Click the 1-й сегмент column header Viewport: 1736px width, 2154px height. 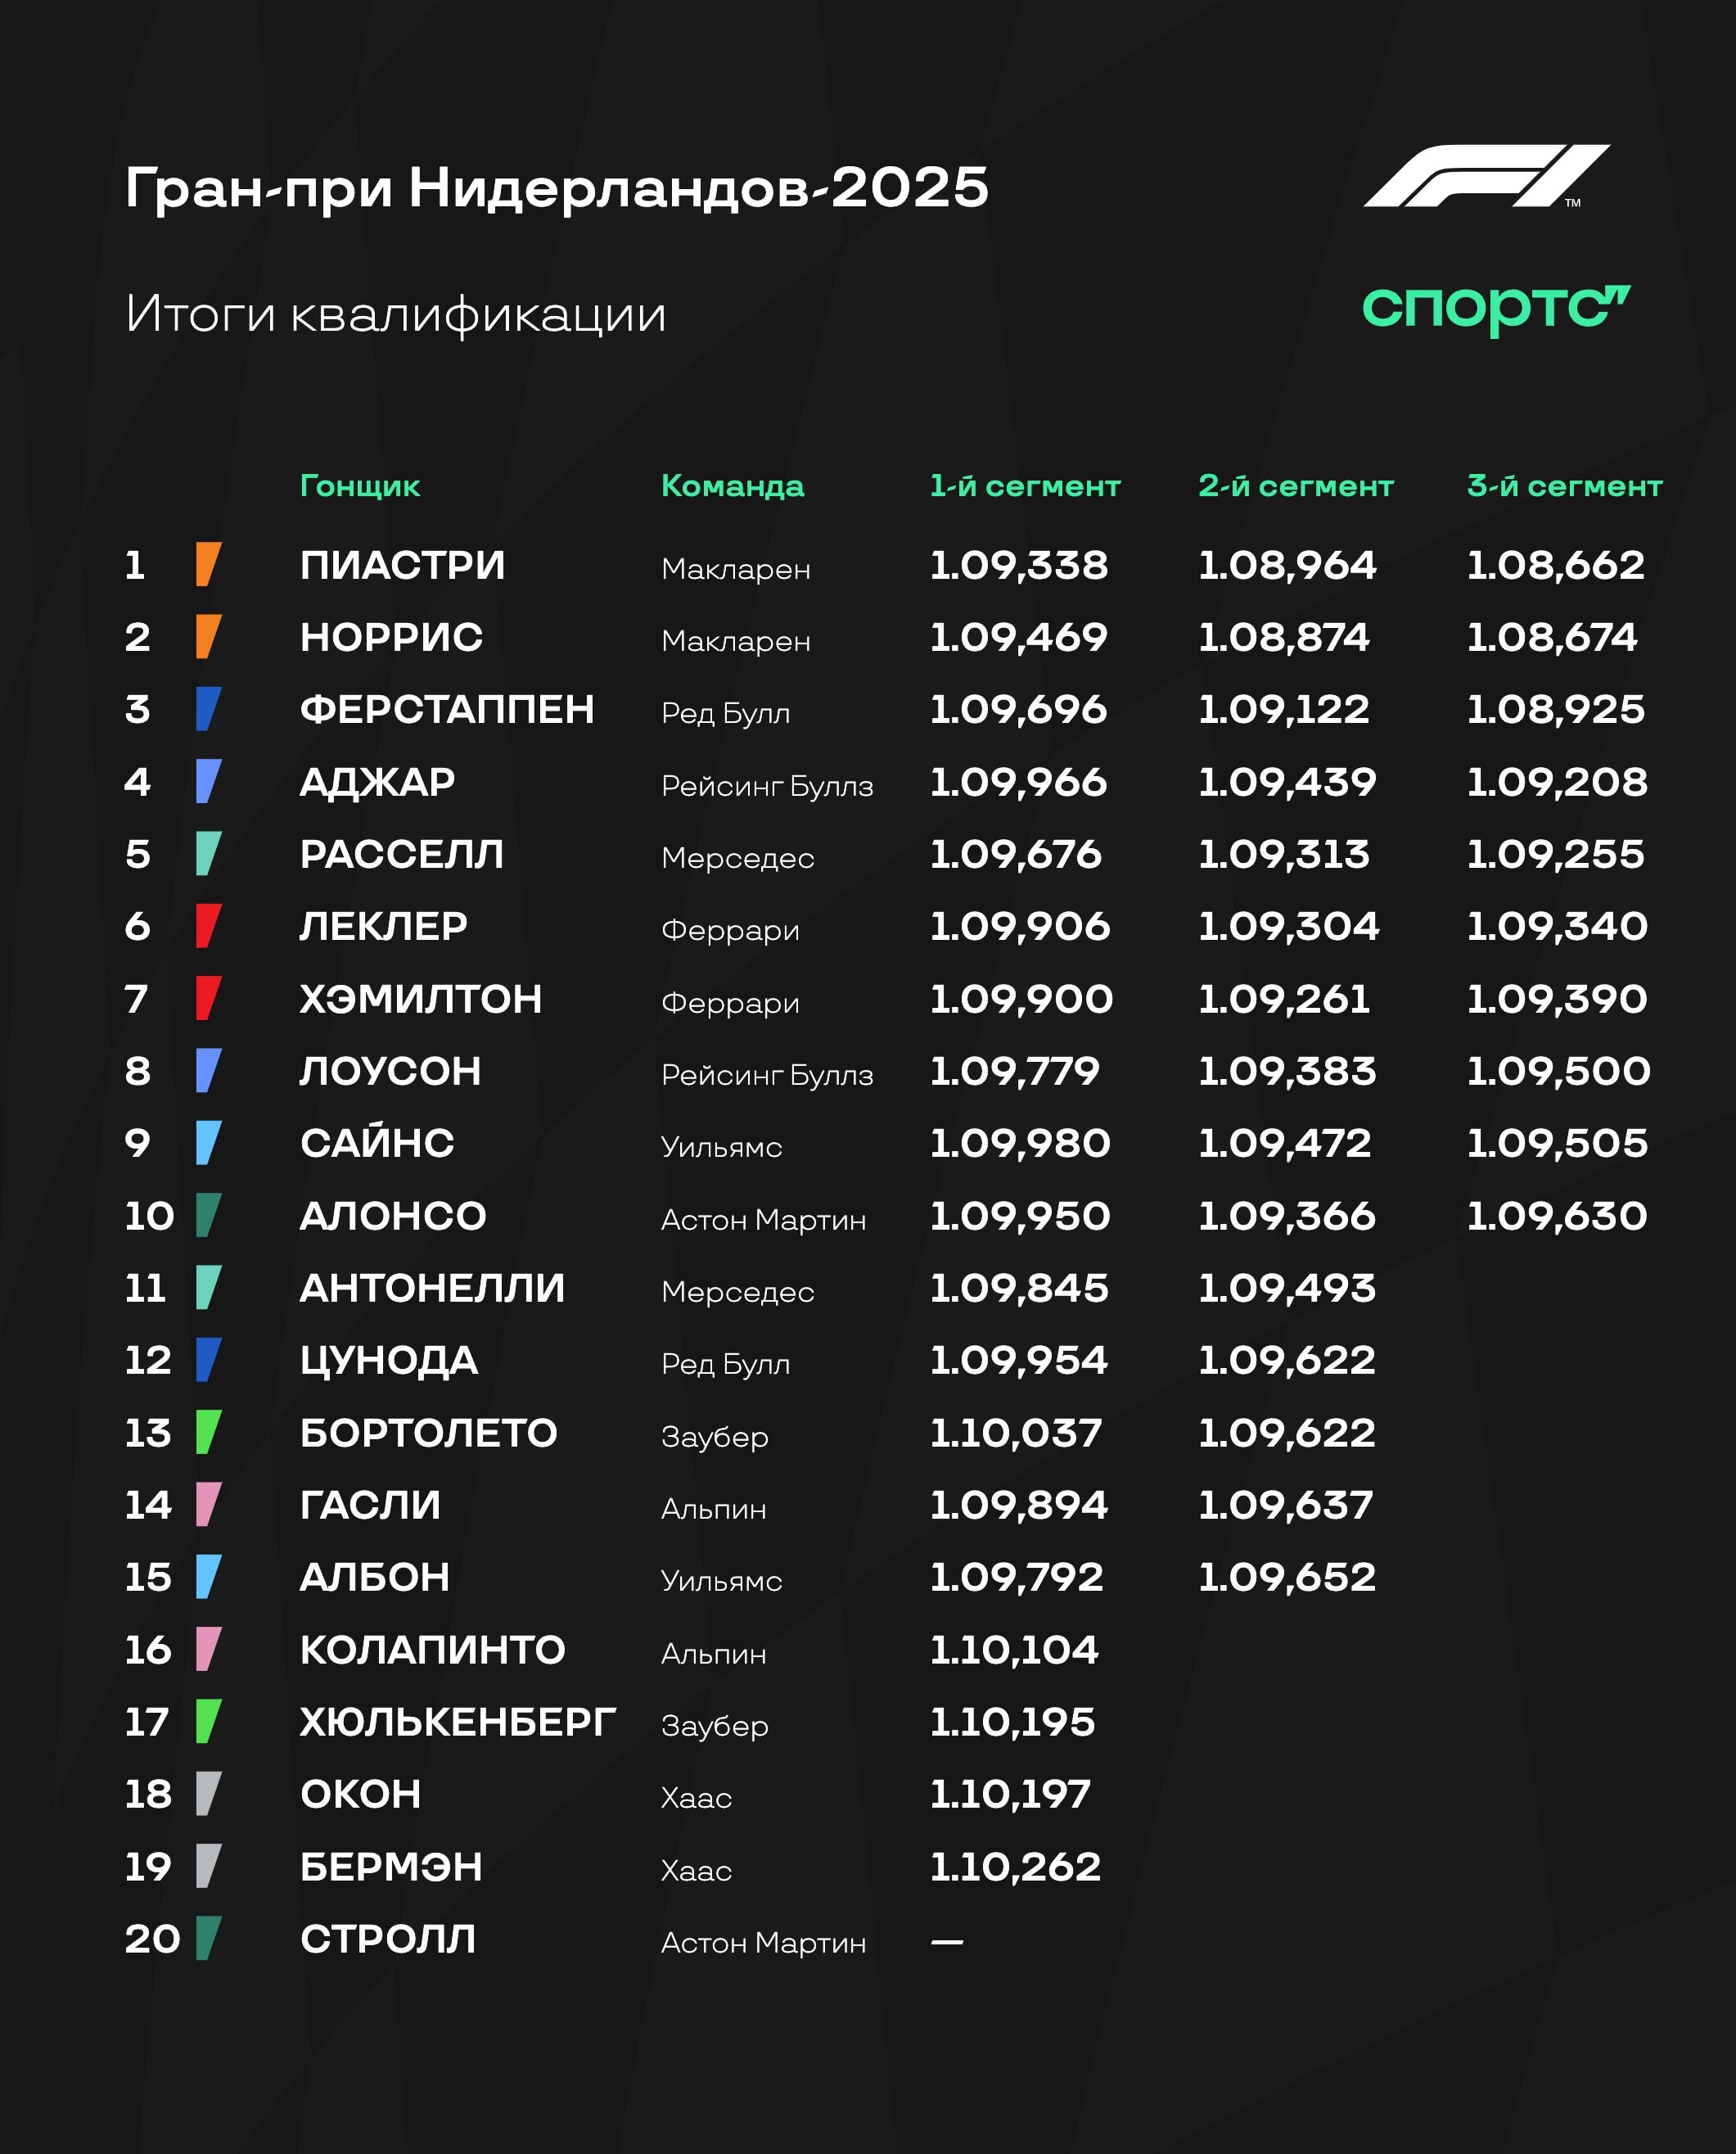pos(1025,486)
